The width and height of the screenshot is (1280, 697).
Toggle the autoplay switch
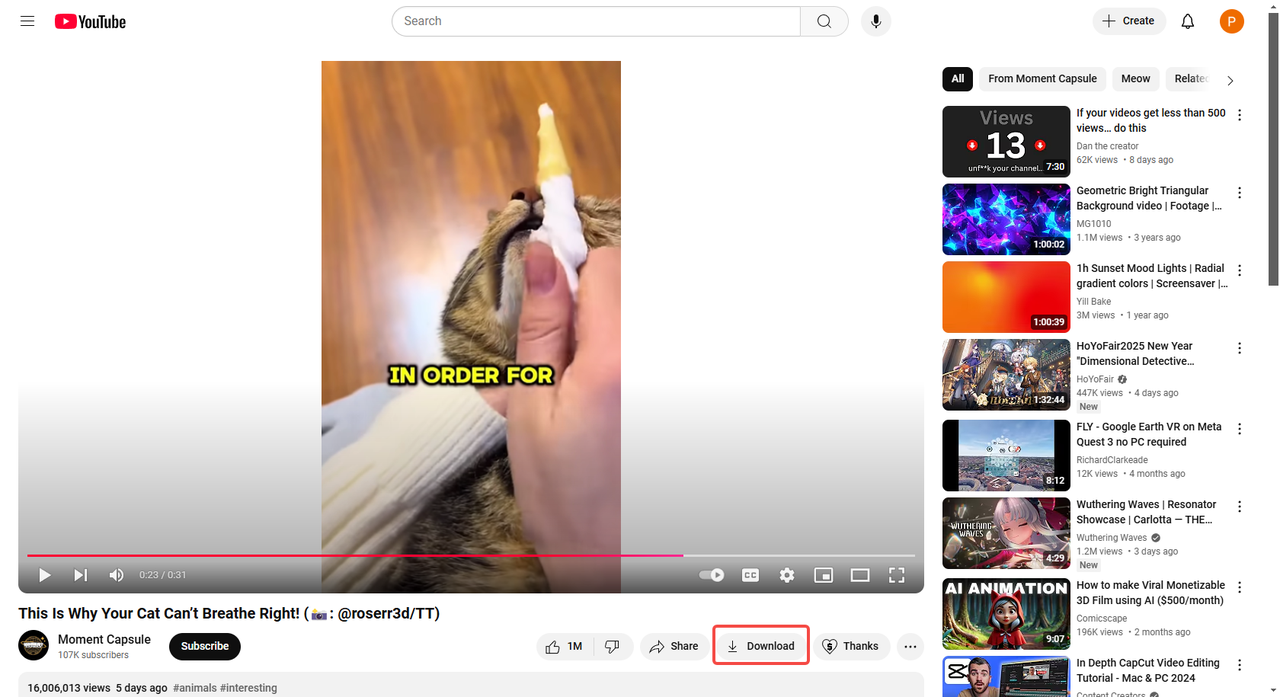click(711, 575)
